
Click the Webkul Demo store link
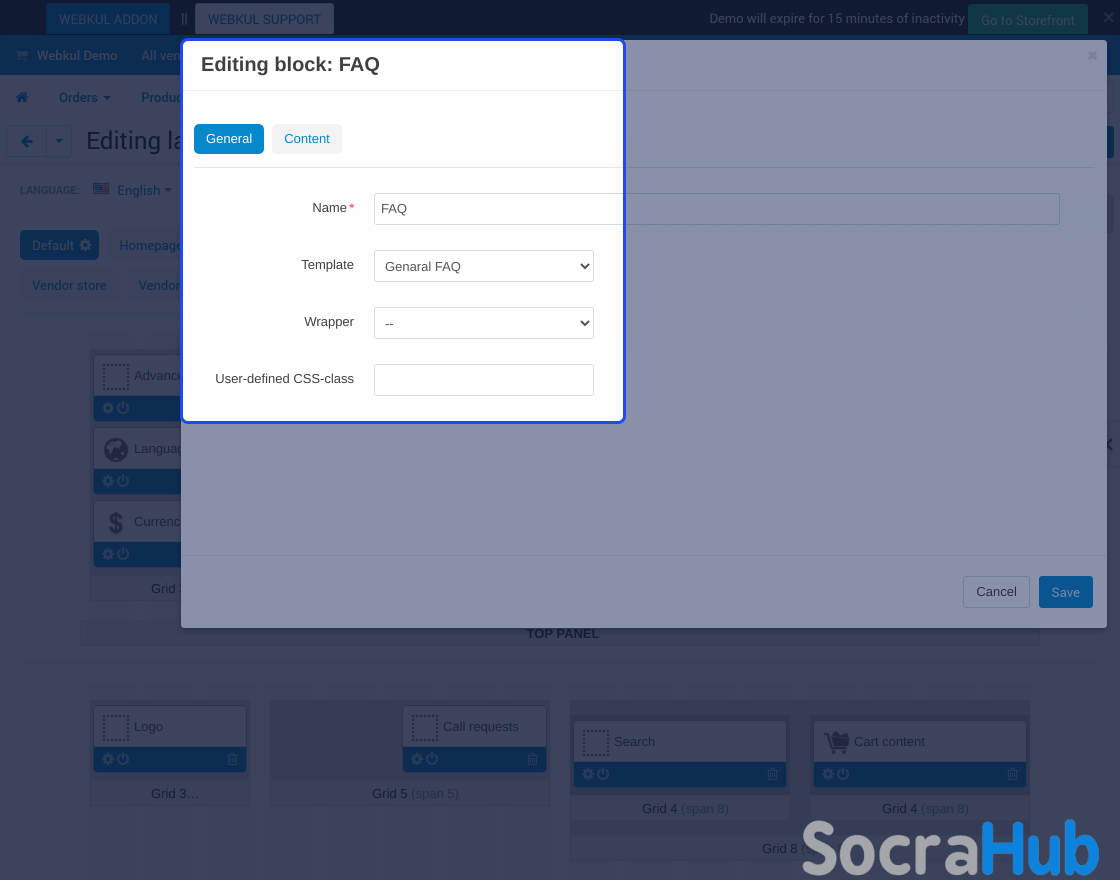click(77, 55)
